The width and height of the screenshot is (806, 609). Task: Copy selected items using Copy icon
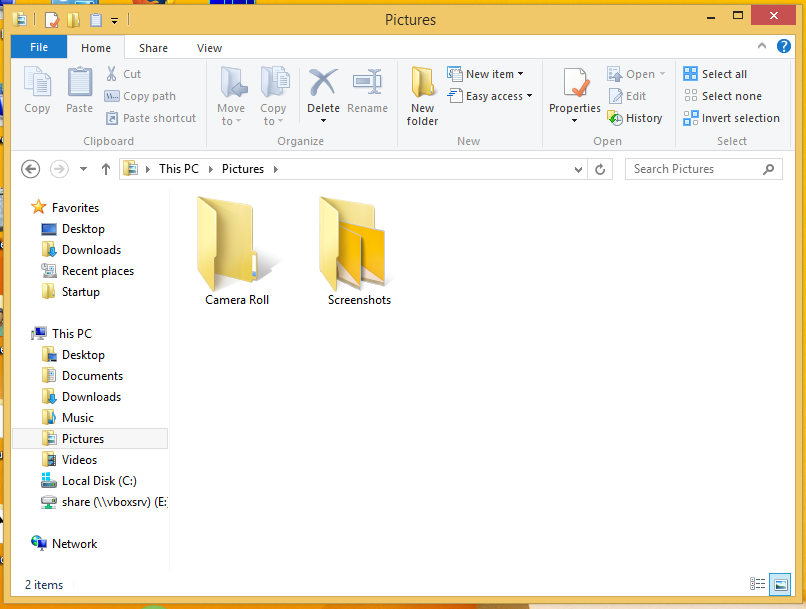pos(37,90)
